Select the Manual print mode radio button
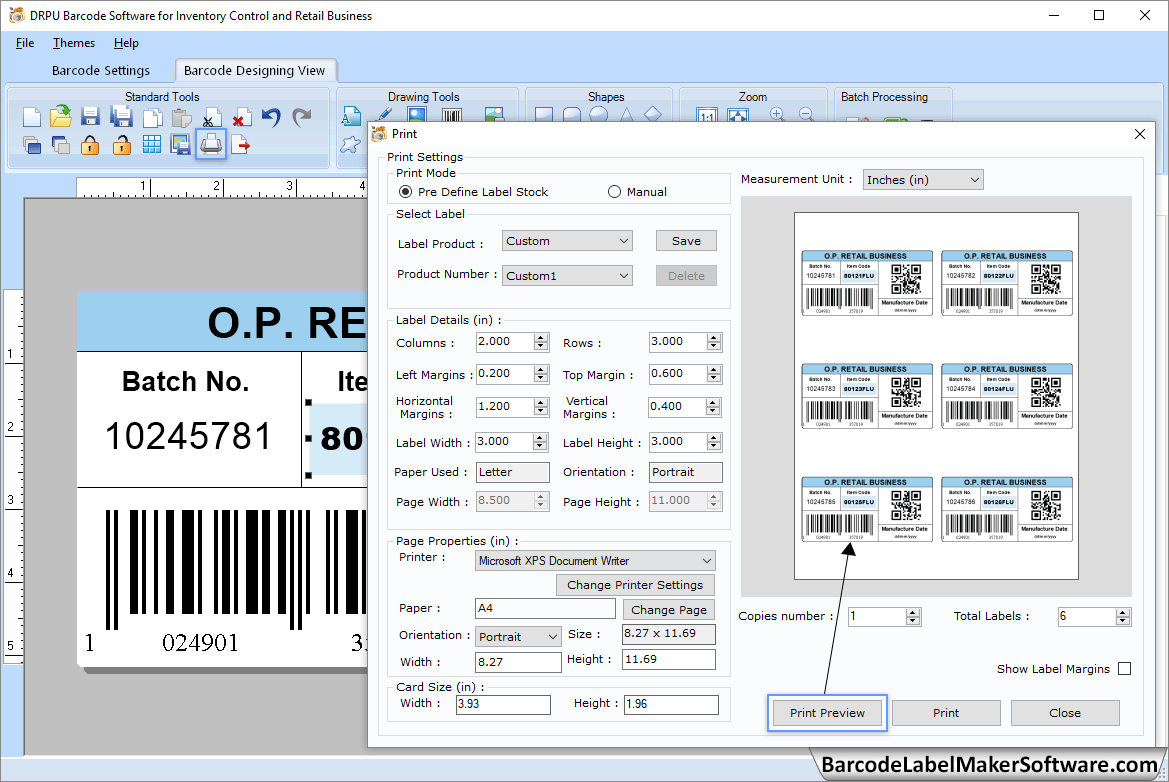The image size is (1169, 782). coord(614,191)
